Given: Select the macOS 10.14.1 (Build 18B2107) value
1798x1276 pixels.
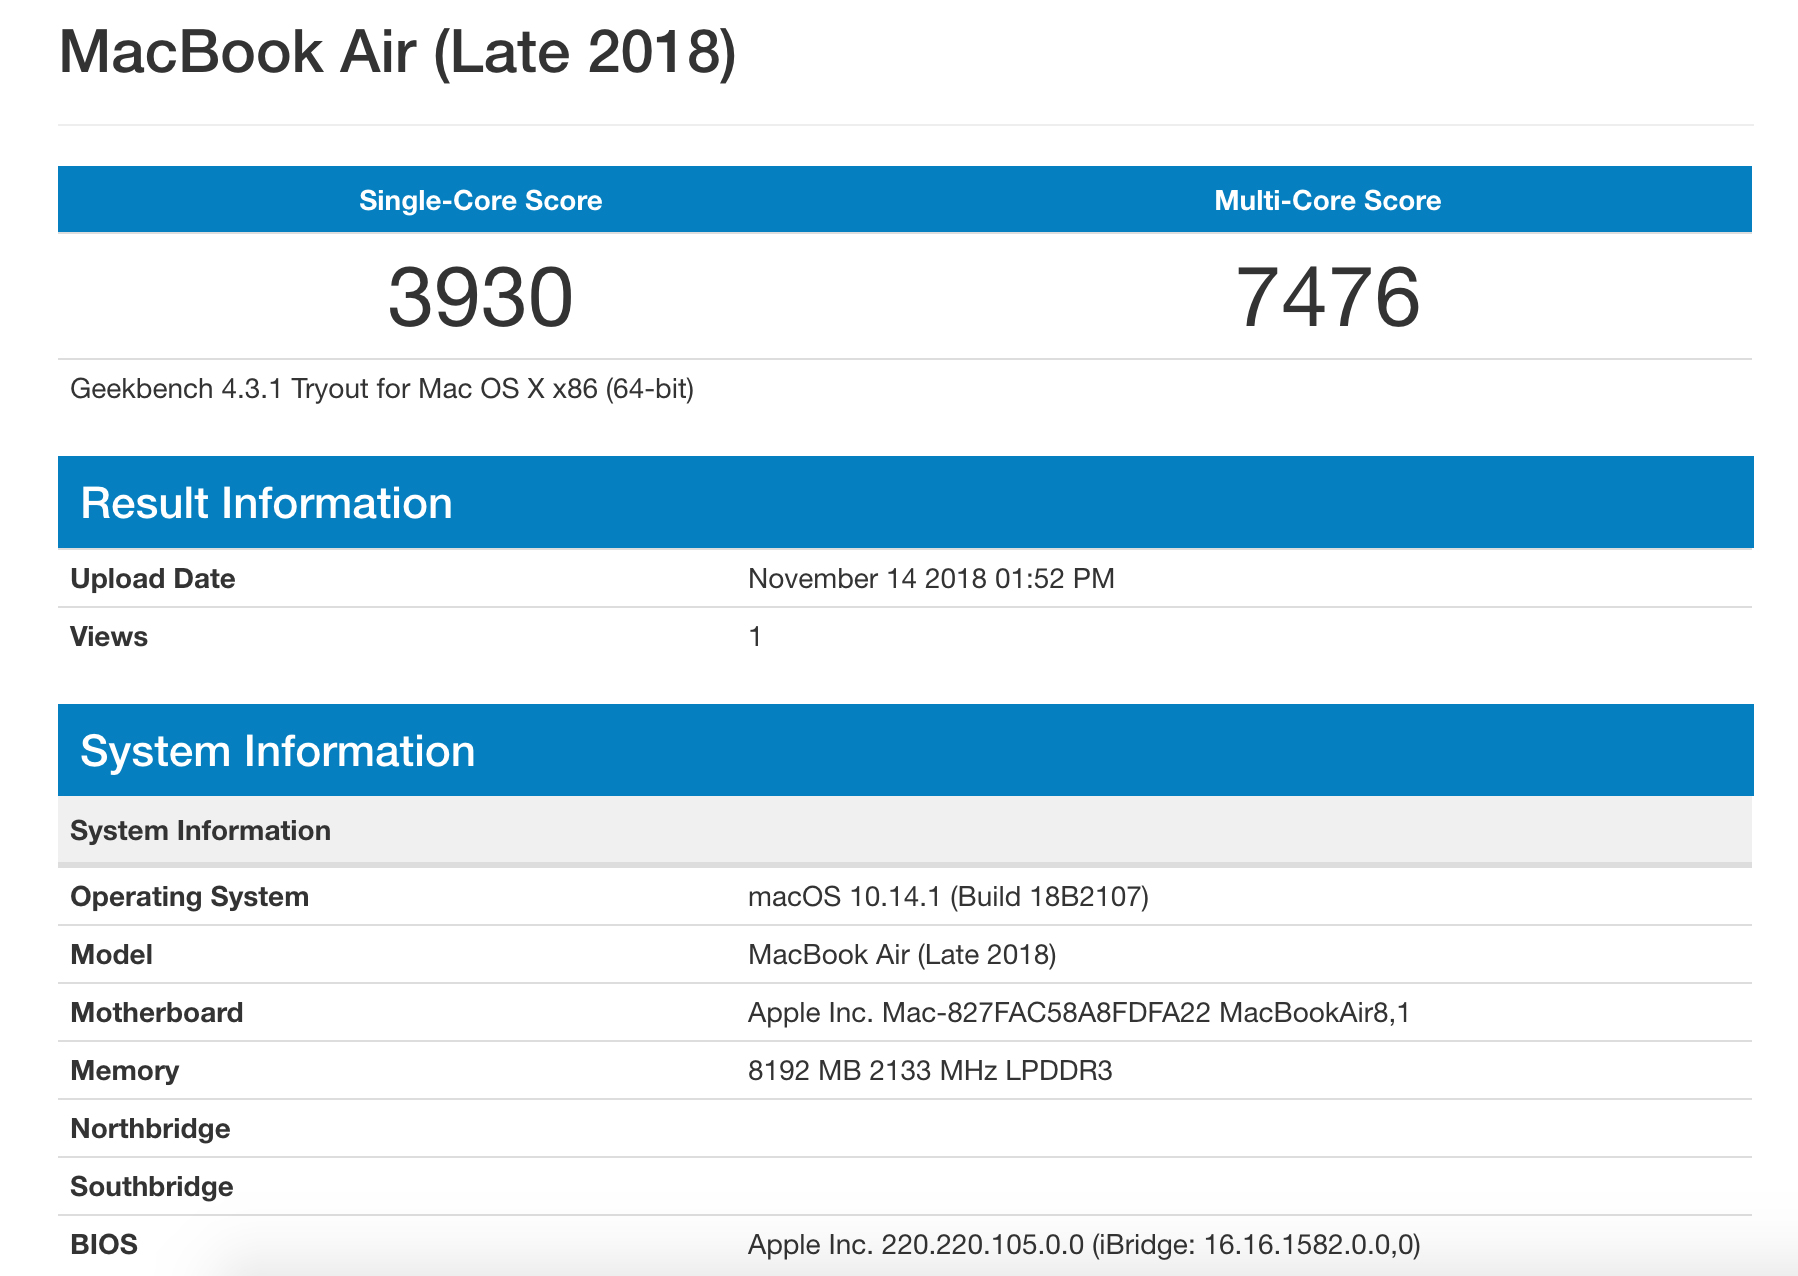Looking at the screenshot, I should [948, 897].
